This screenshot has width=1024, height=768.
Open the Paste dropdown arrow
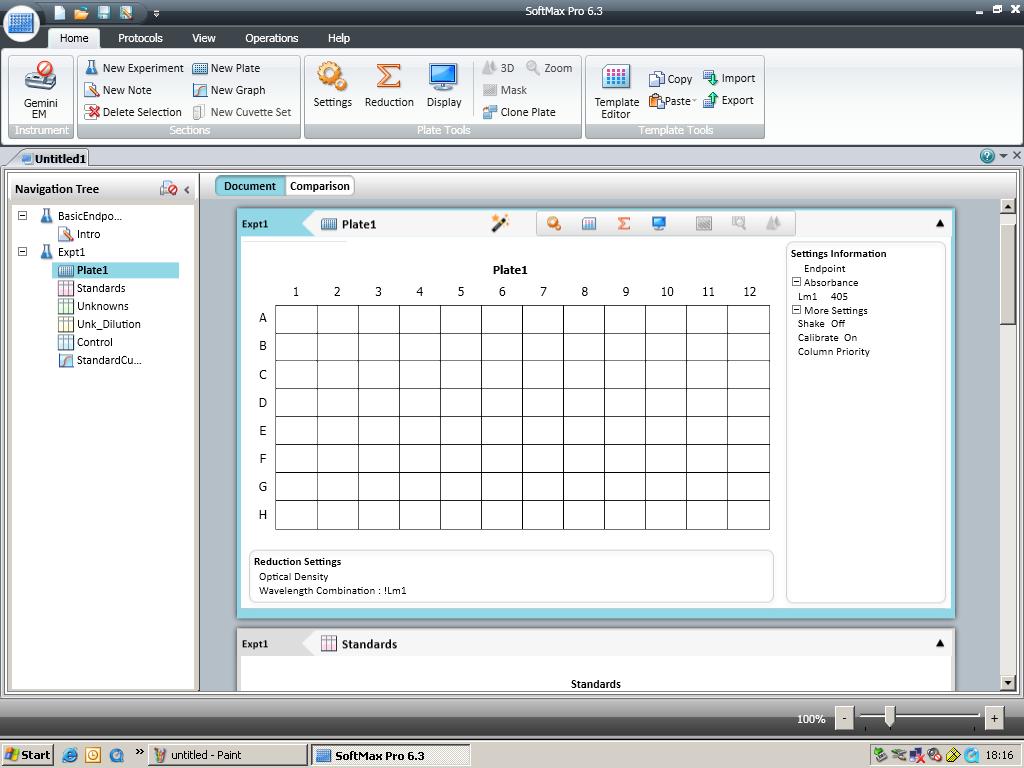[694, 101]
